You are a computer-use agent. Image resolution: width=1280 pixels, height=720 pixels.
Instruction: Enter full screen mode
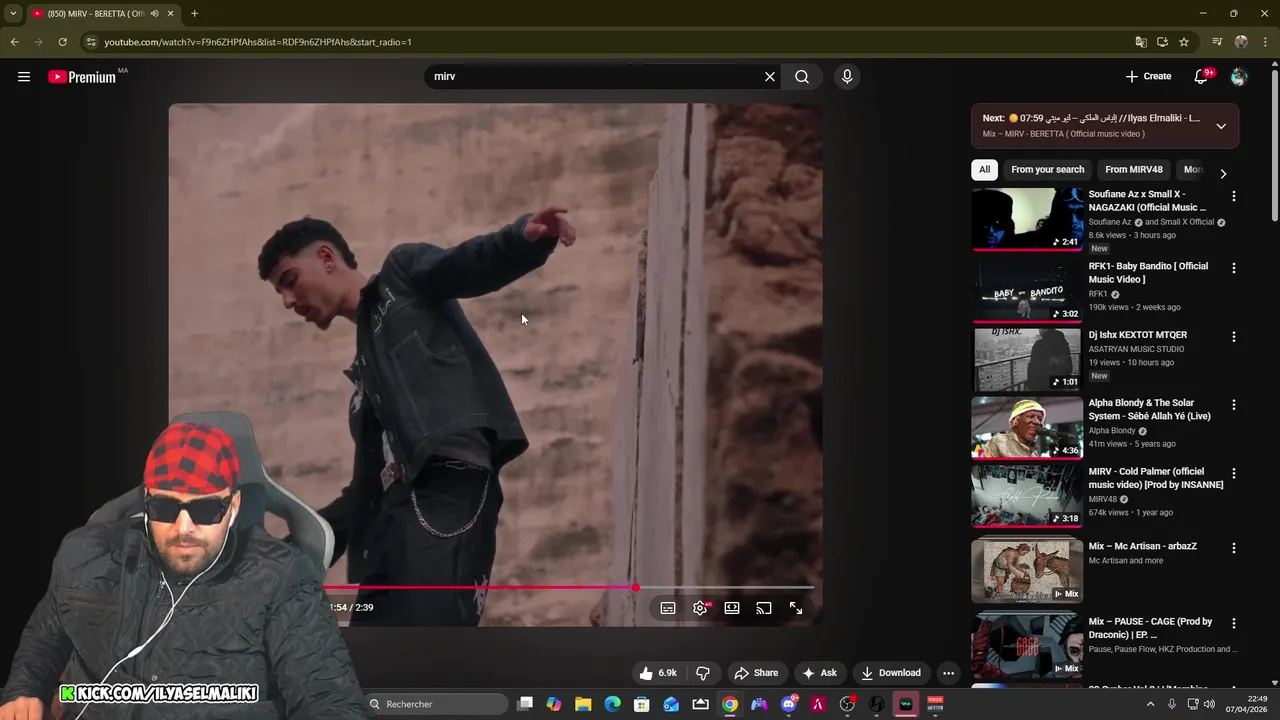coord(796,608)
